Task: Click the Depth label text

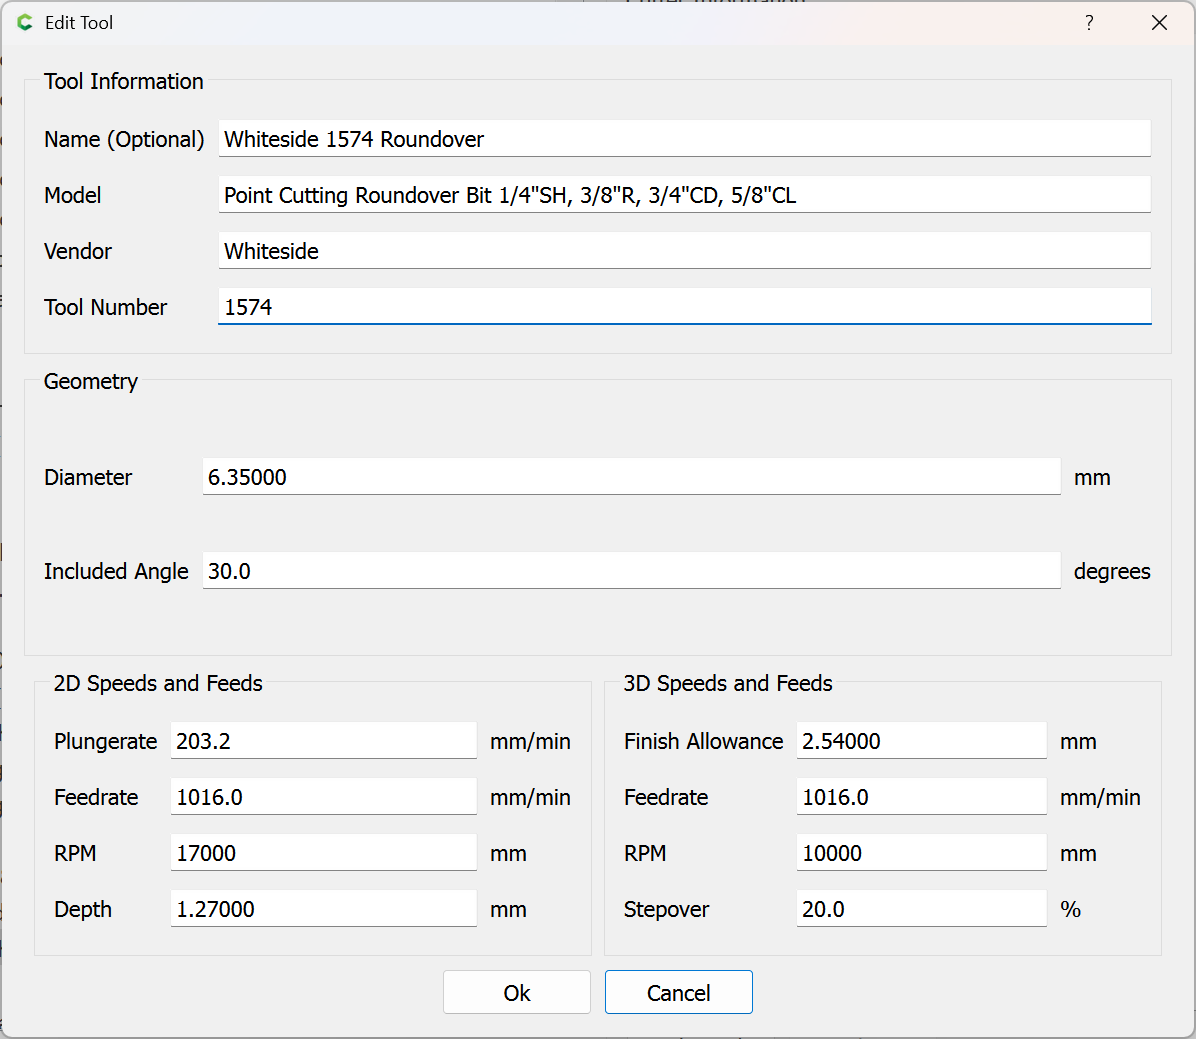Action: [x=82, y=909]
